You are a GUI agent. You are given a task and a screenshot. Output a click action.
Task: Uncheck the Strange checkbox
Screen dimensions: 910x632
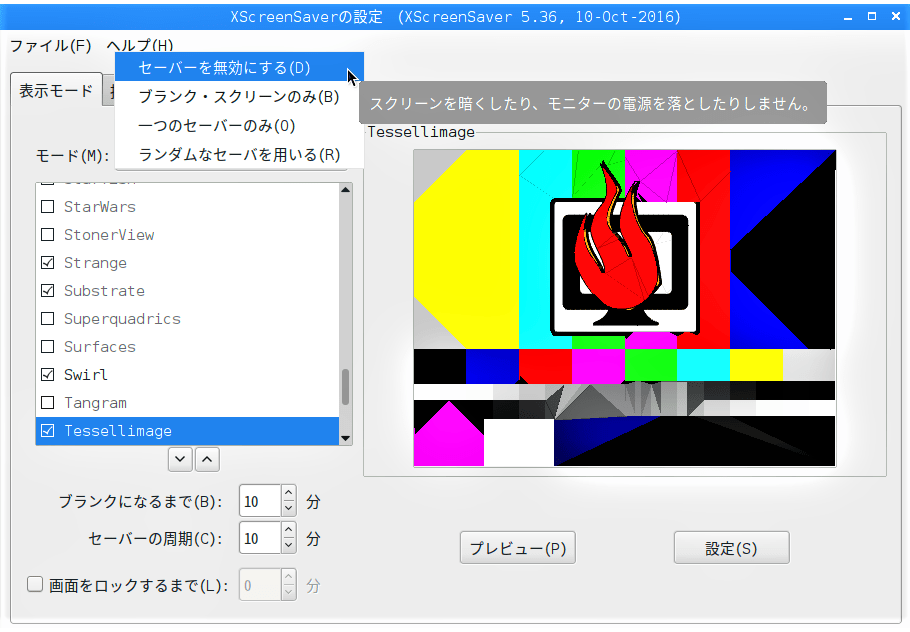(48, 262)
